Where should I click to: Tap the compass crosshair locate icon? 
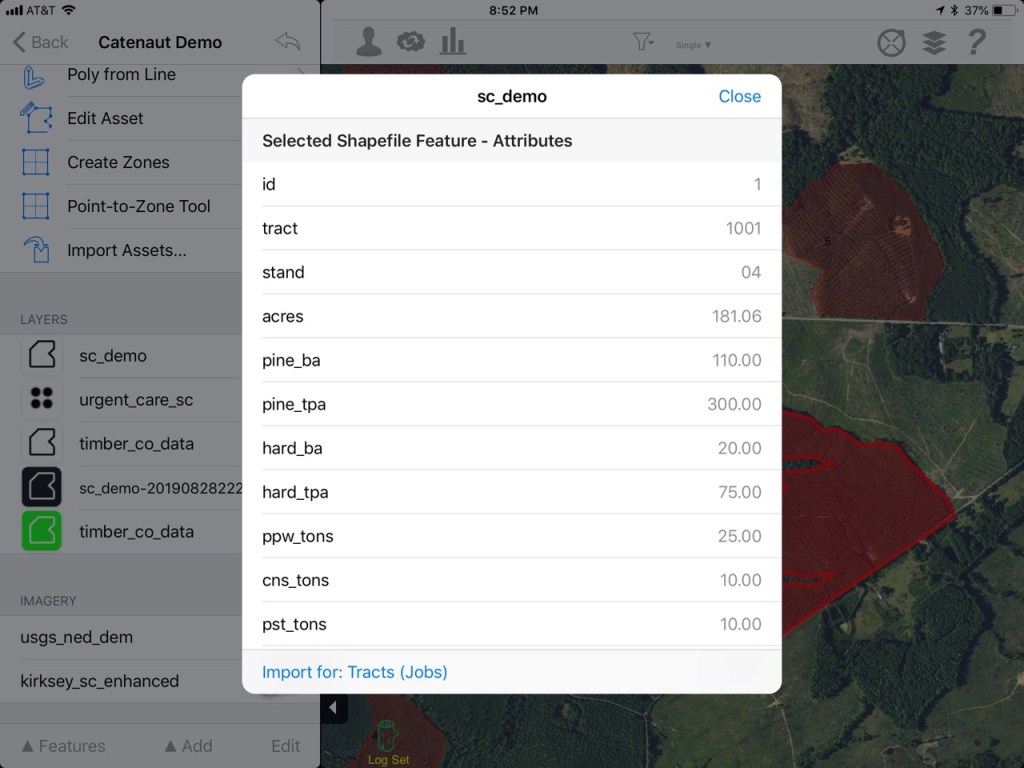(891, 42)
